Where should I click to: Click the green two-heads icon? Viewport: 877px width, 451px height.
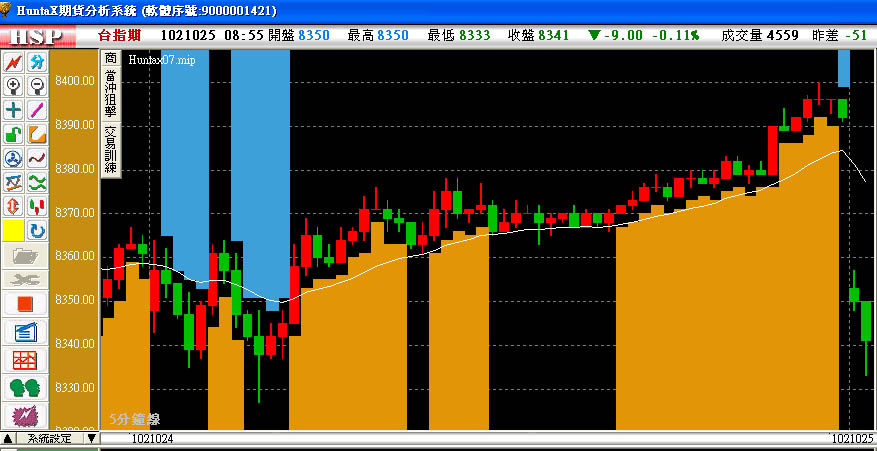coord(26,387)
